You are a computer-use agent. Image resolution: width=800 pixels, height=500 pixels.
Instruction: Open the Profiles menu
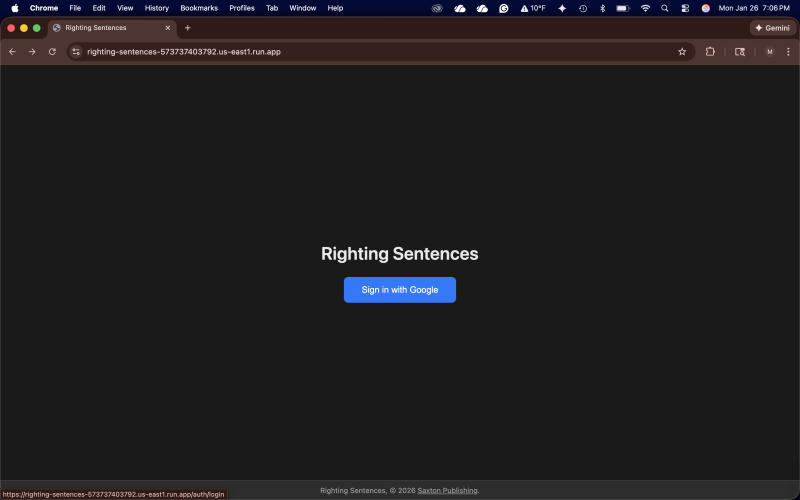[x=242, y=8]
